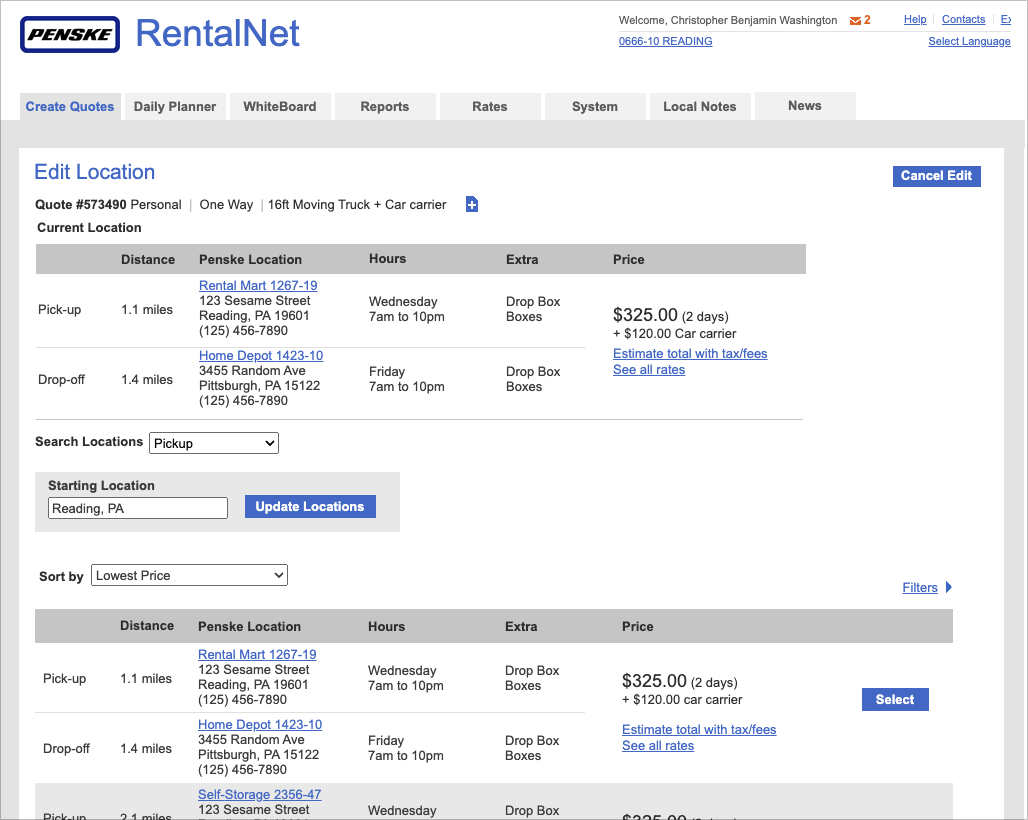The image size is (1028, 820).
Task: Open the Filters link
Action: point(920,588)
